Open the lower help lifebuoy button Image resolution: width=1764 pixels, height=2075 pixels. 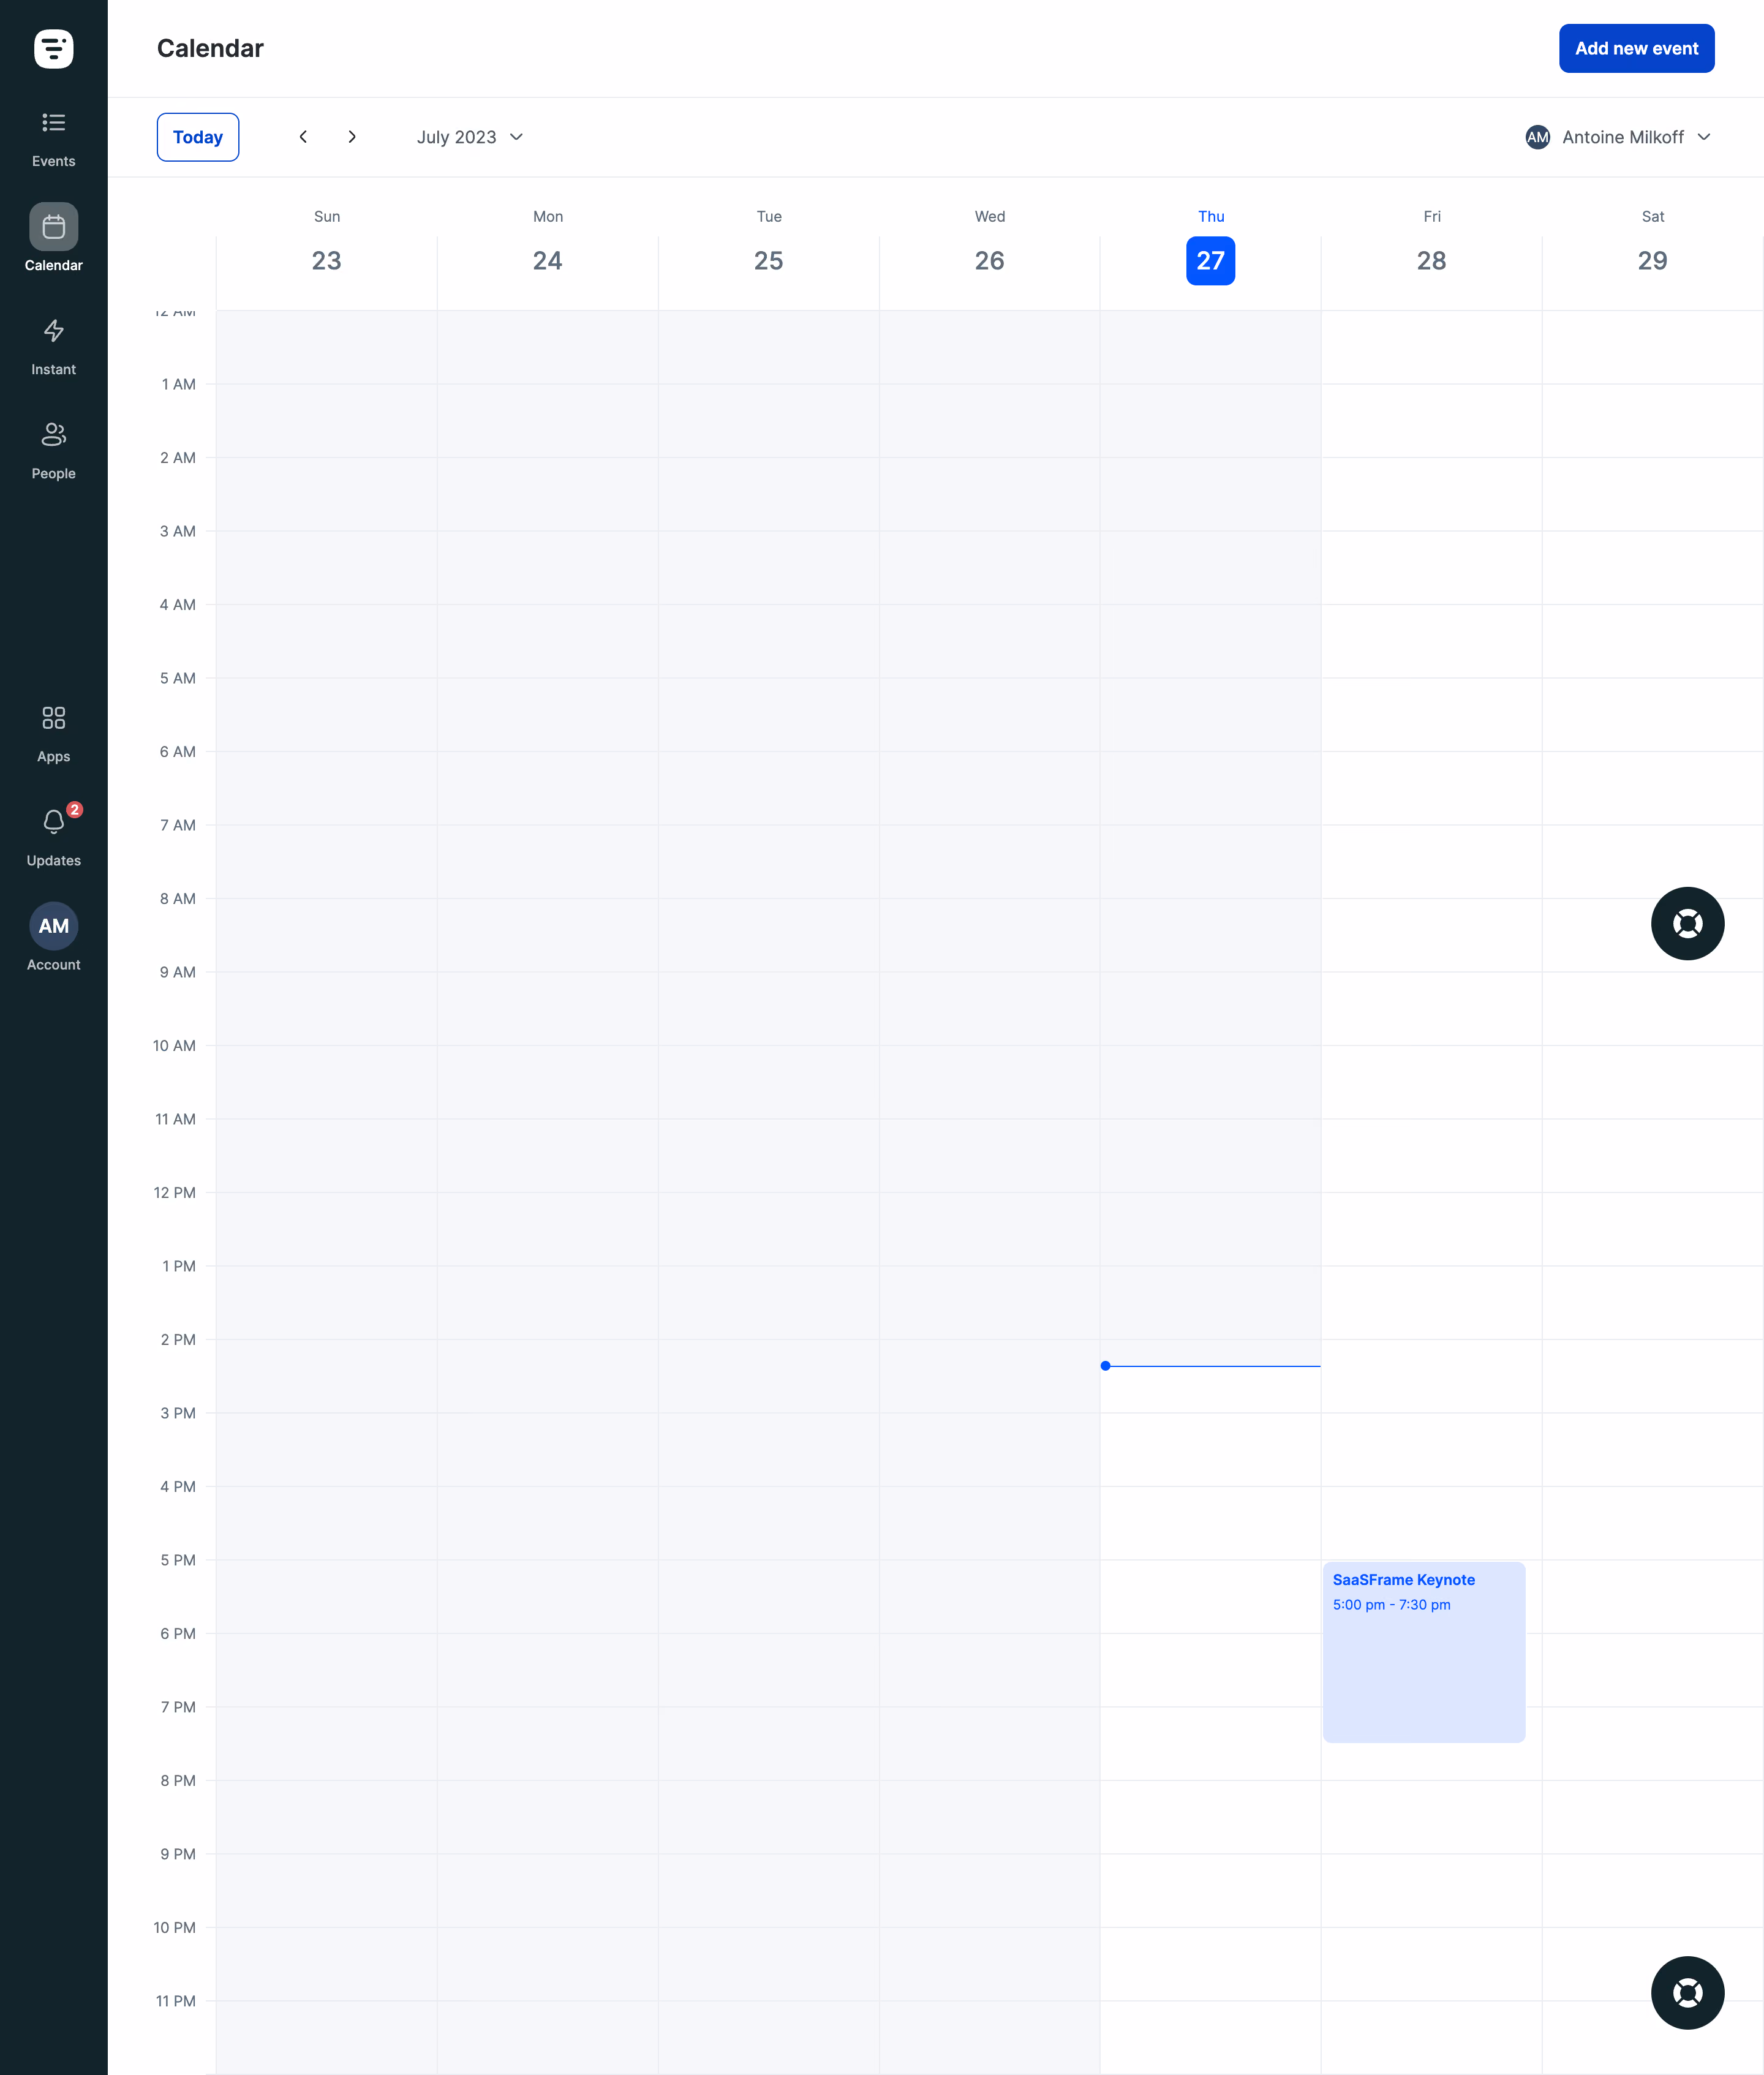pyautogui.click(x=1687, y=1993)
